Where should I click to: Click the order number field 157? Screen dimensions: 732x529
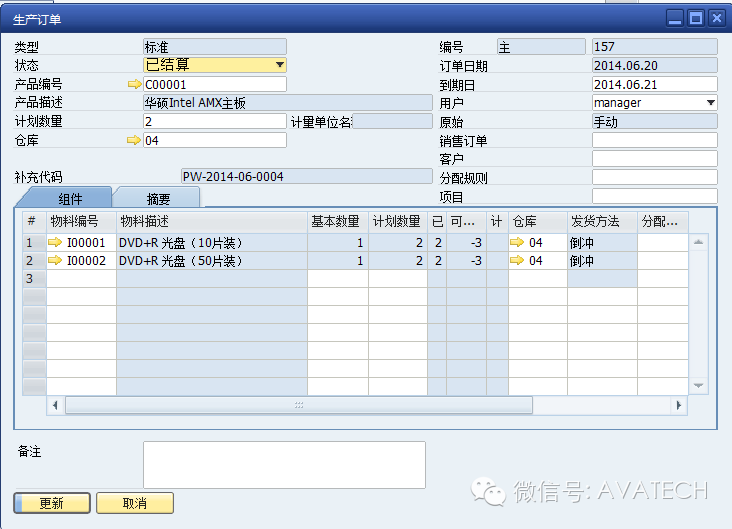point(655,47)
